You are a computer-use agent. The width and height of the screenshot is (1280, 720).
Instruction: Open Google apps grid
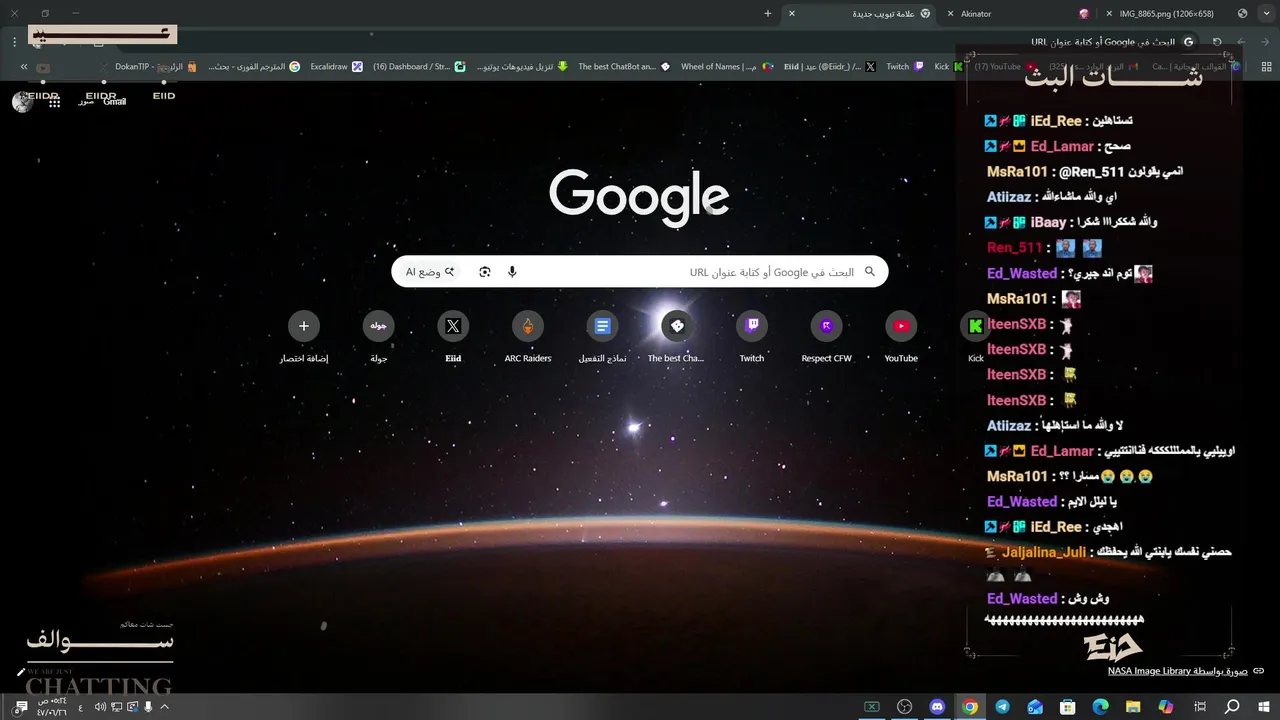click(54, 101)
